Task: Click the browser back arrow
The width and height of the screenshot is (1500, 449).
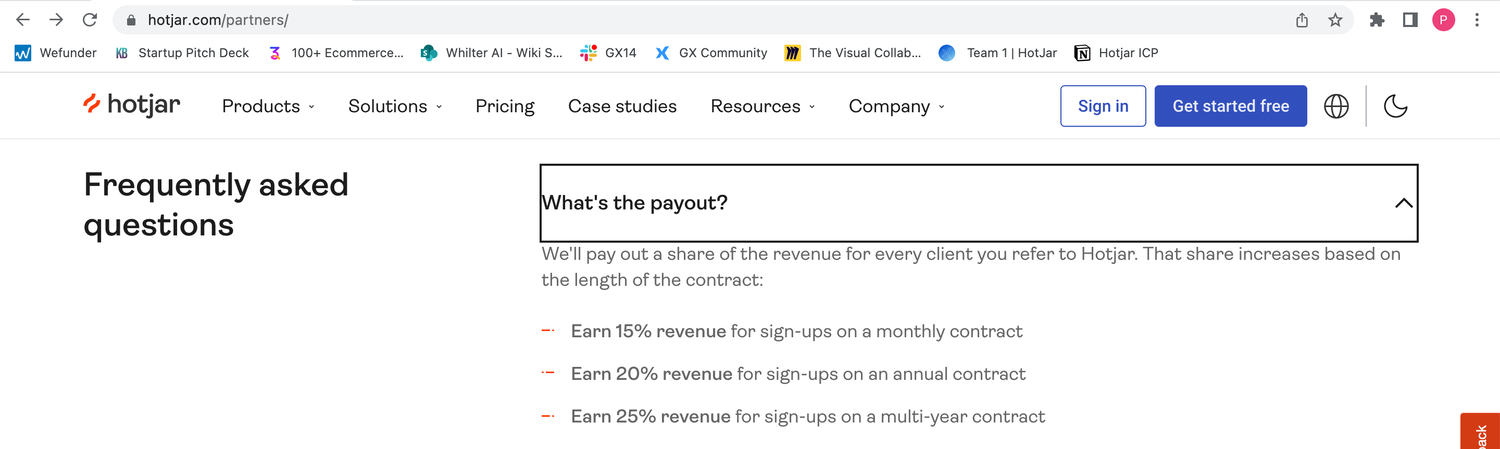Action: [23, 20]
